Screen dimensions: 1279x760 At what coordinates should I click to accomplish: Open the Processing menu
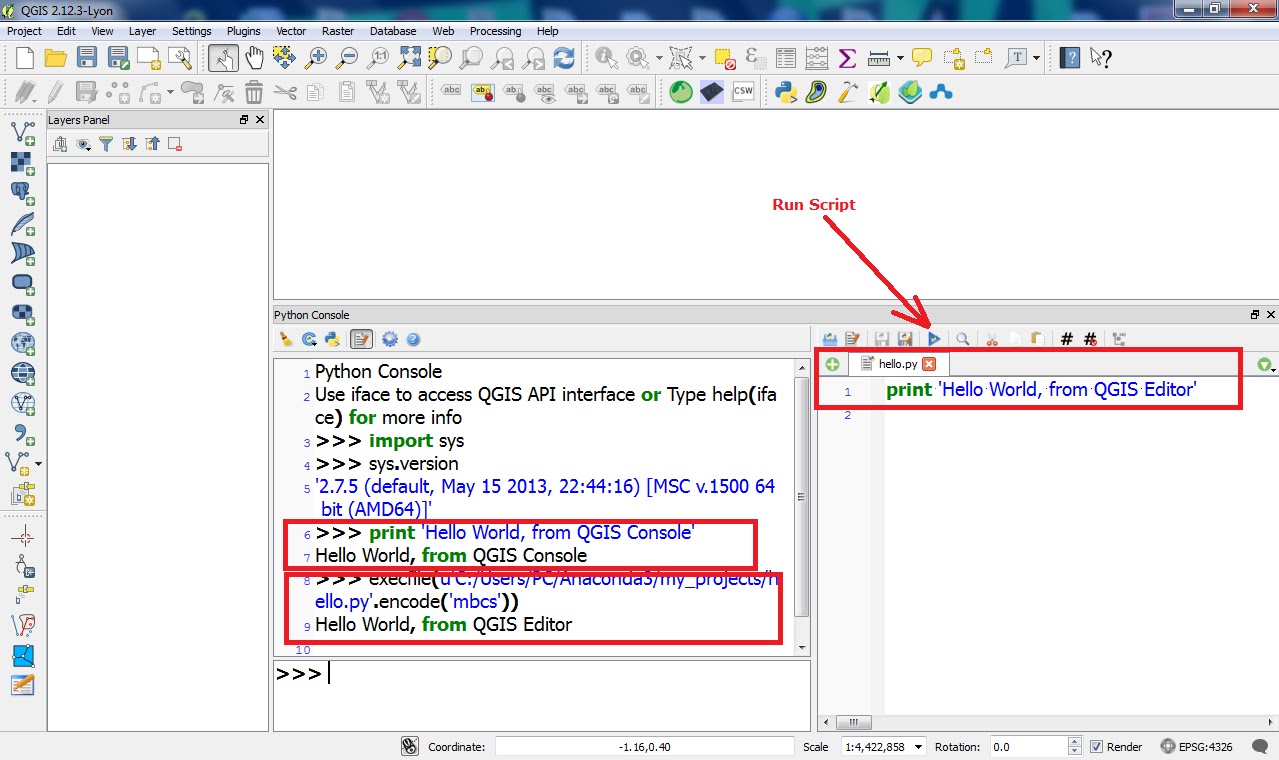tap(495, 31)
